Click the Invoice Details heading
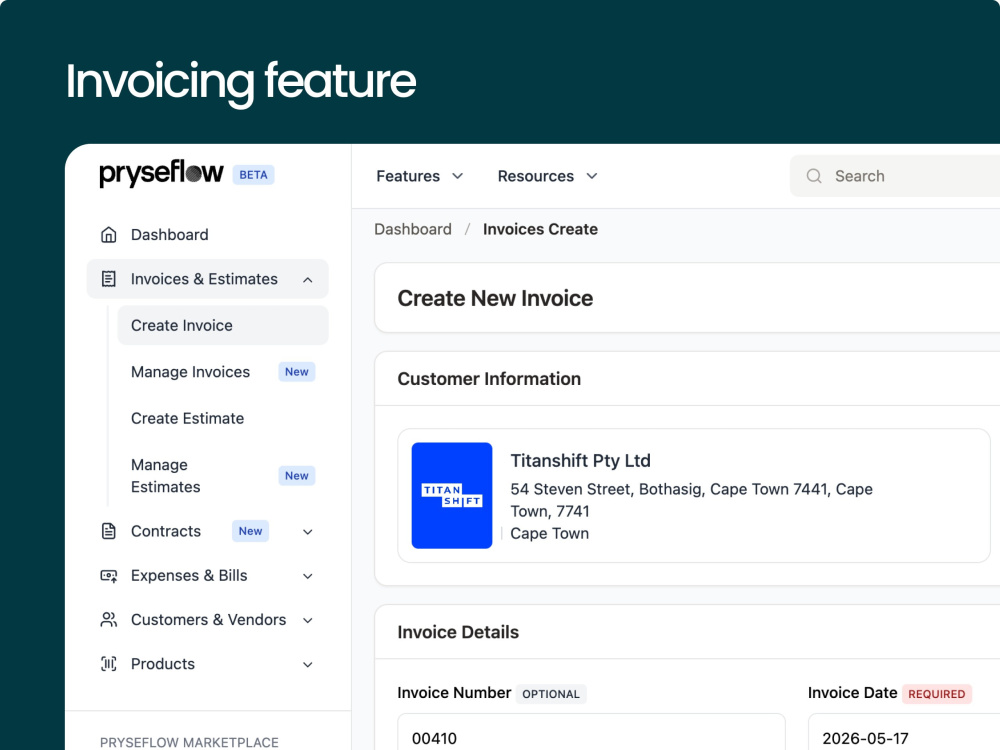Image resolution: width=1000 pixels, height=750 pixels. (x=458, y=632)
